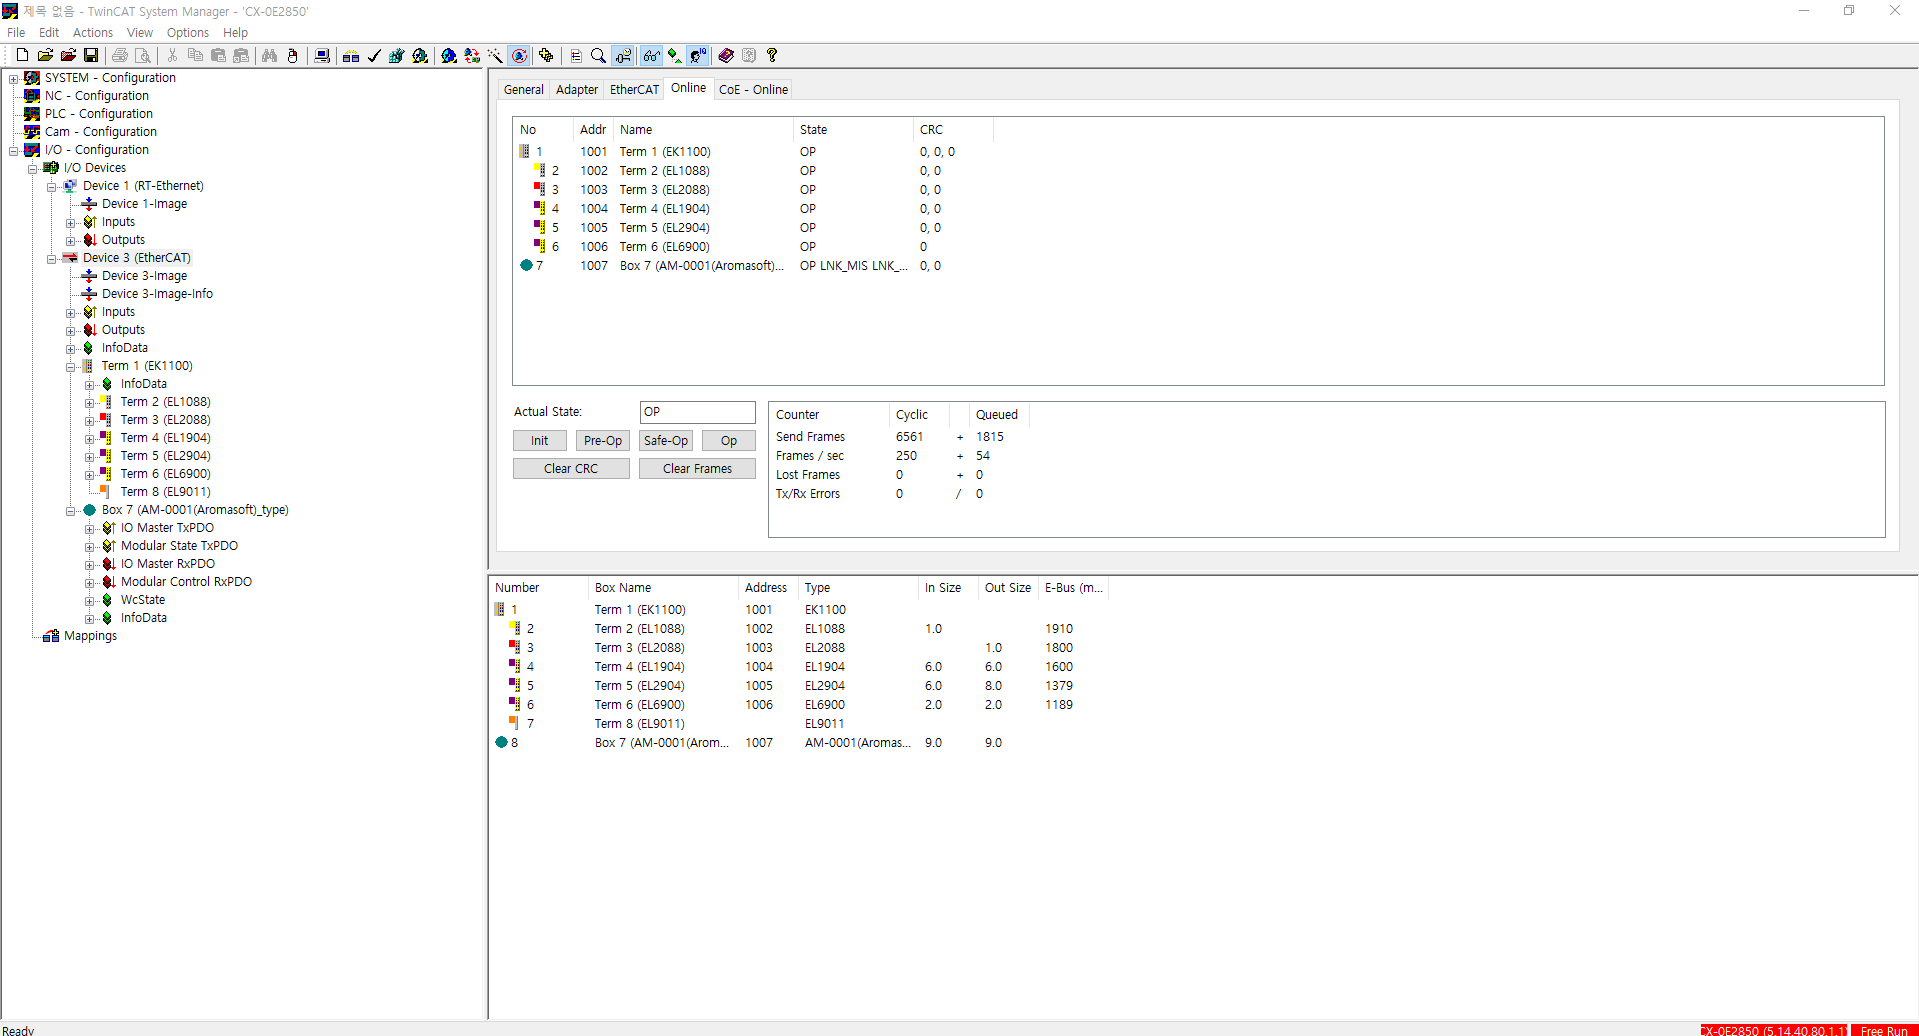Switch to the General tab
Image resolution: width=1919 pixels, height=1036 pixels.
tap(524, 90)
